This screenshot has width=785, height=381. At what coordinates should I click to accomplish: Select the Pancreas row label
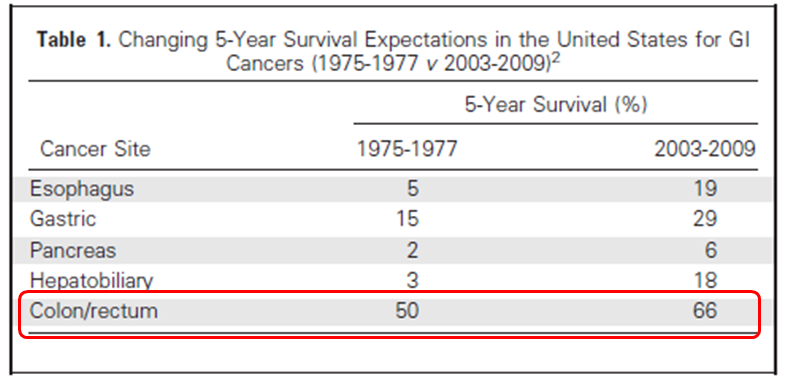click(73, 250)
